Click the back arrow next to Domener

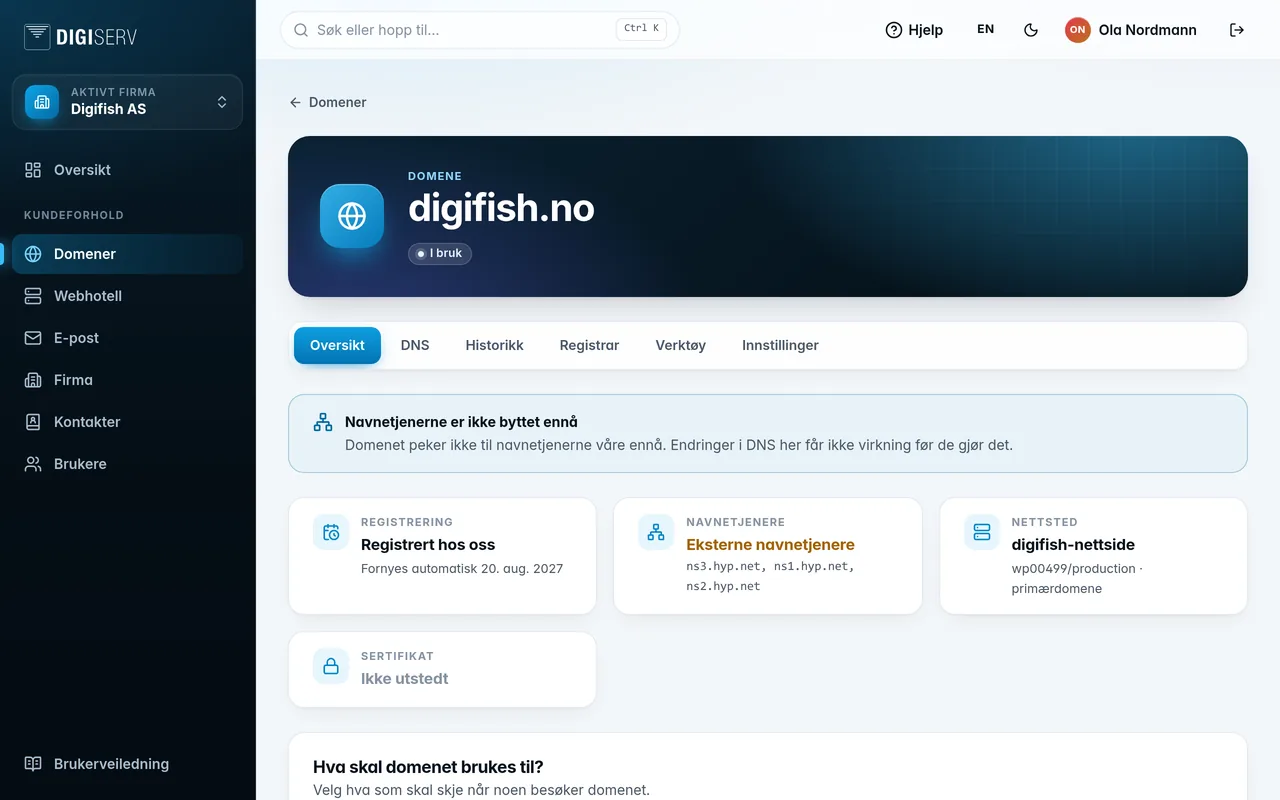[x=295, y=102]
